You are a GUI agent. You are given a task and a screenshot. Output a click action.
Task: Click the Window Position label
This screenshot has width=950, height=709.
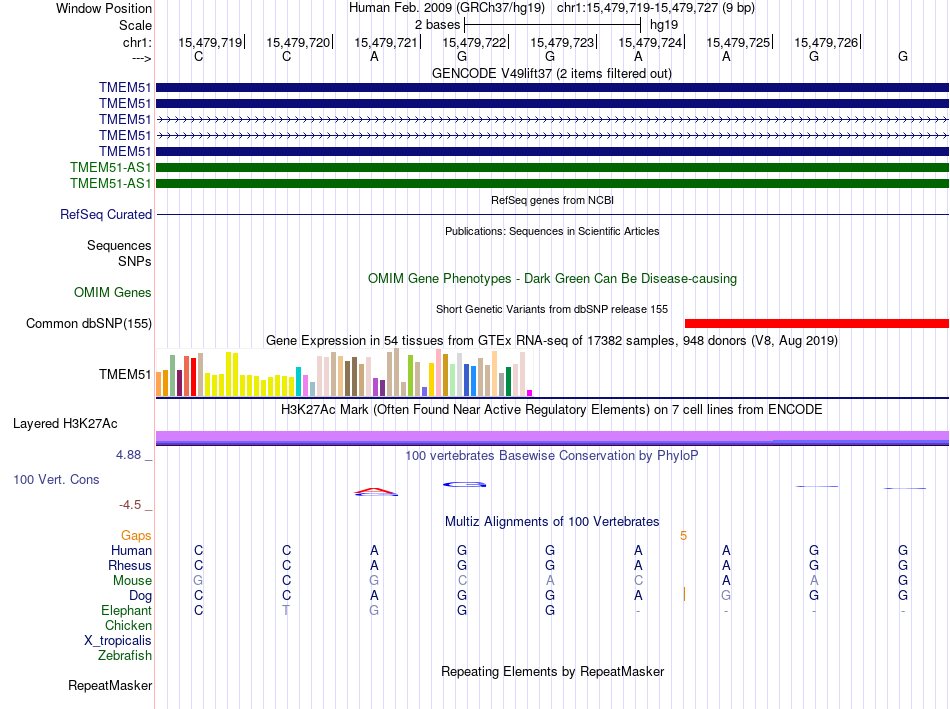pos(104,8)
